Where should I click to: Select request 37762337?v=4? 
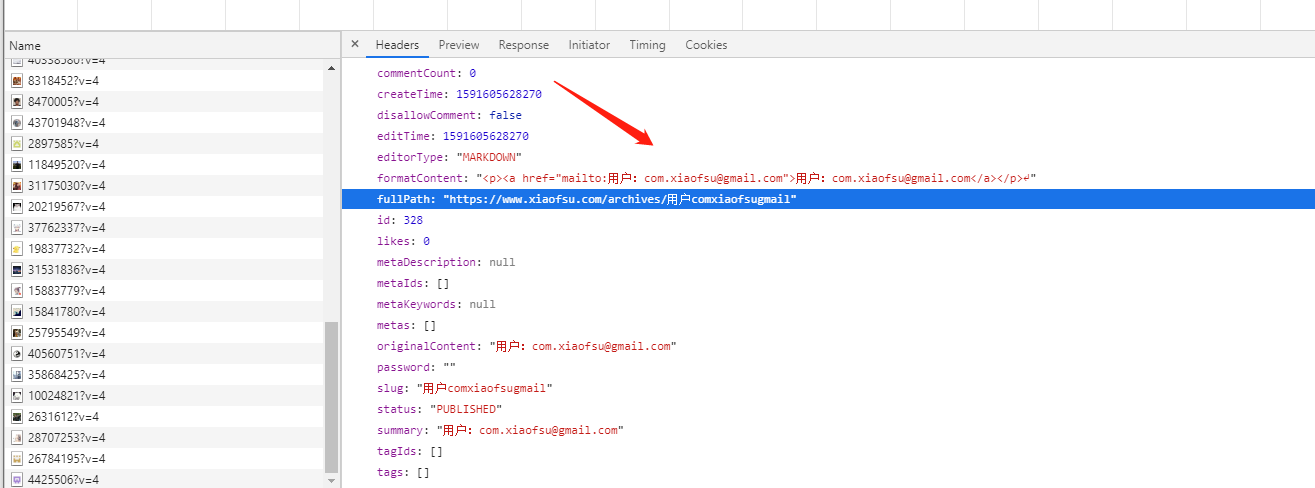(x=162, y=227)
